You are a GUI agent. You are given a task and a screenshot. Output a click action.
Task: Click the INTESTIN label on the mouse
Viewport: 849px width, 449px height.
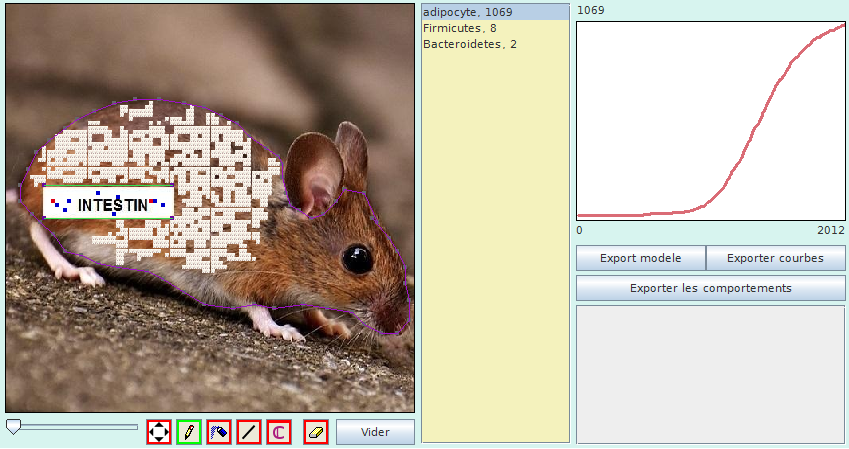[x=111, y=205]
